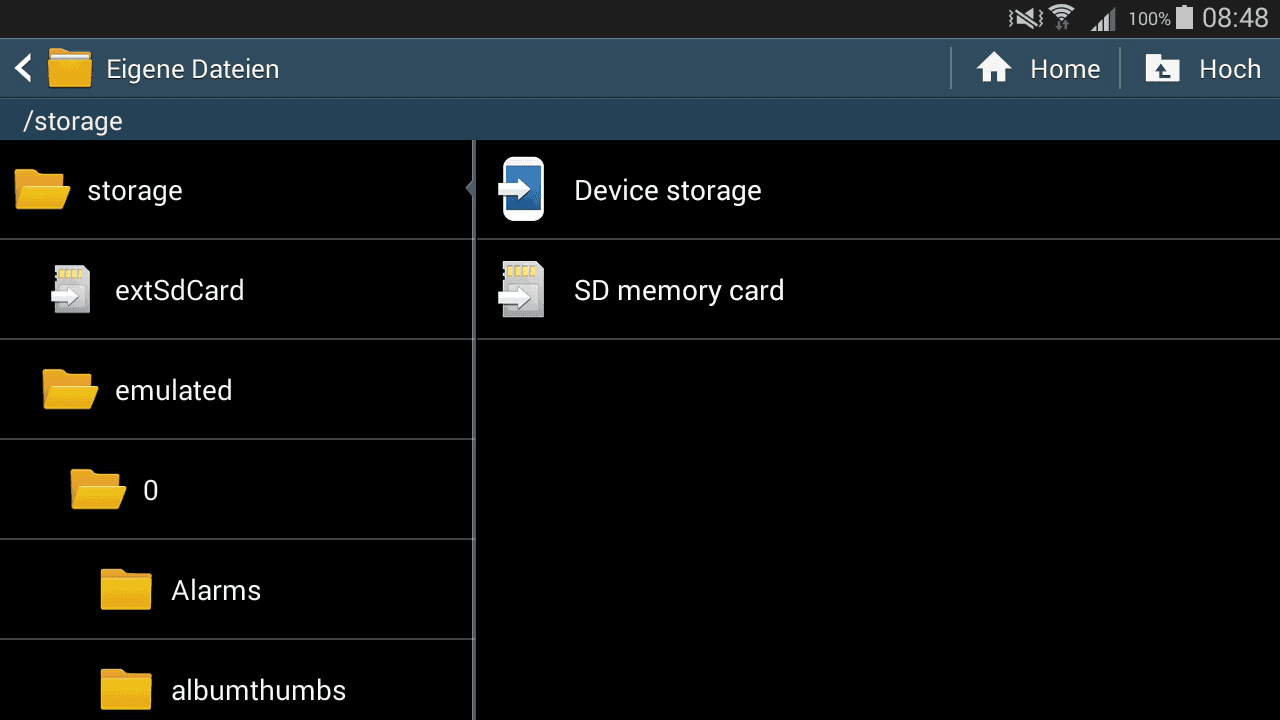This screenshot has width=1280, height=720.
Task: Tap the vibrate mode status icon
Action: point(1026,18)
